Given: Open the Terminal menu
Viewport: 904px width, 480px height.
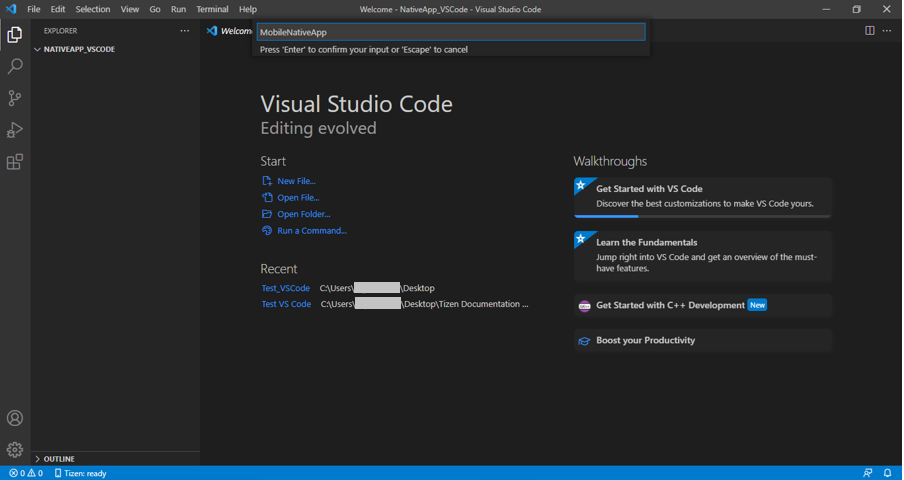Looking at the screenshot, I should click(x=212, y=9).
